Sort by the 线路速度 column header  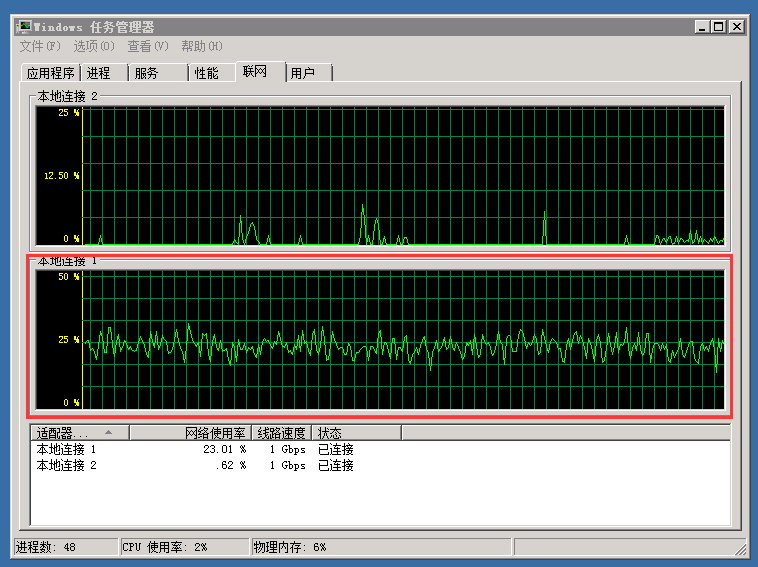coord(282,433)
